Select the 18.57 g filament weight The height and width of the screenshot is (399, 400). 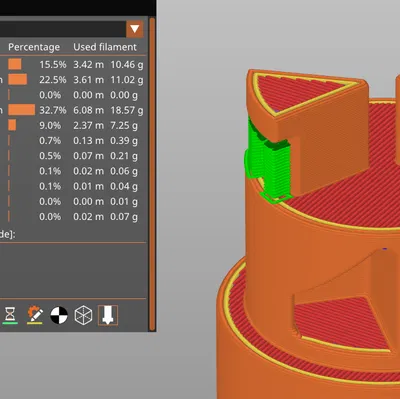pyautogui.click(x=127, y=110)
